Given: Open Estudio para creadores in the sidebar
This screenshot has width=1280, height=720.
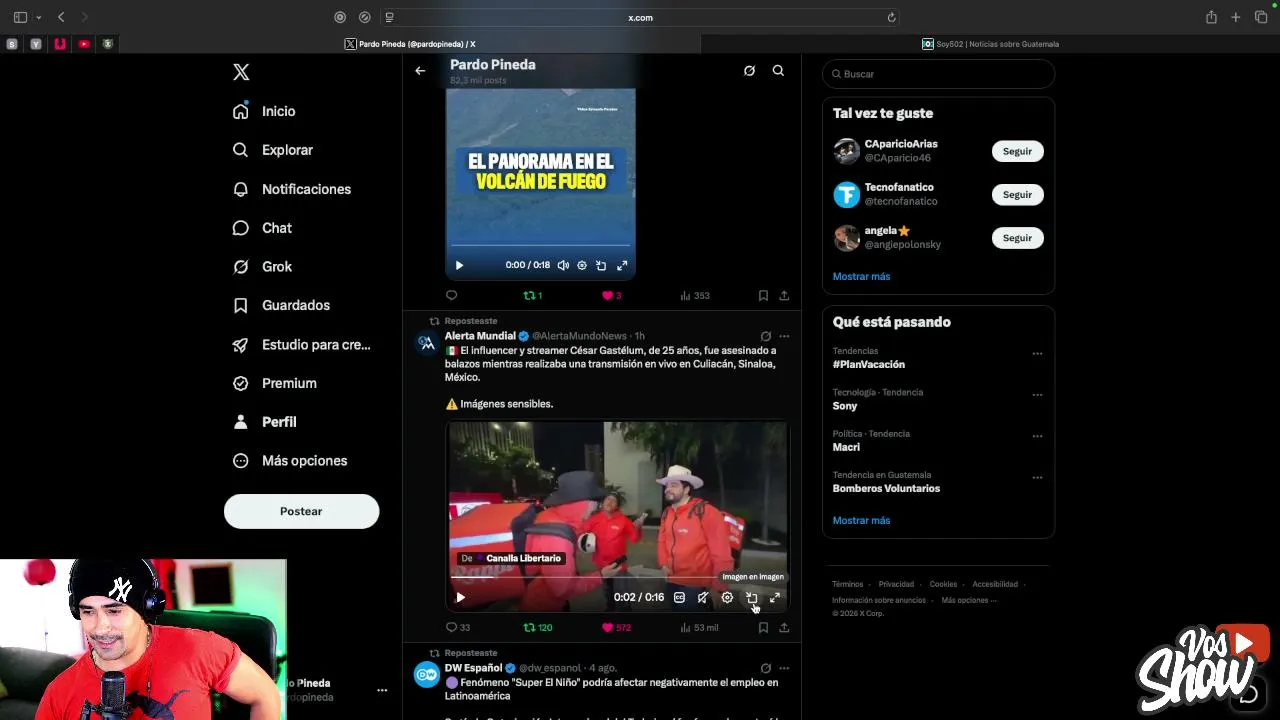Looking at the screenshot, I should pyautogui.click(x=301, y=345).
